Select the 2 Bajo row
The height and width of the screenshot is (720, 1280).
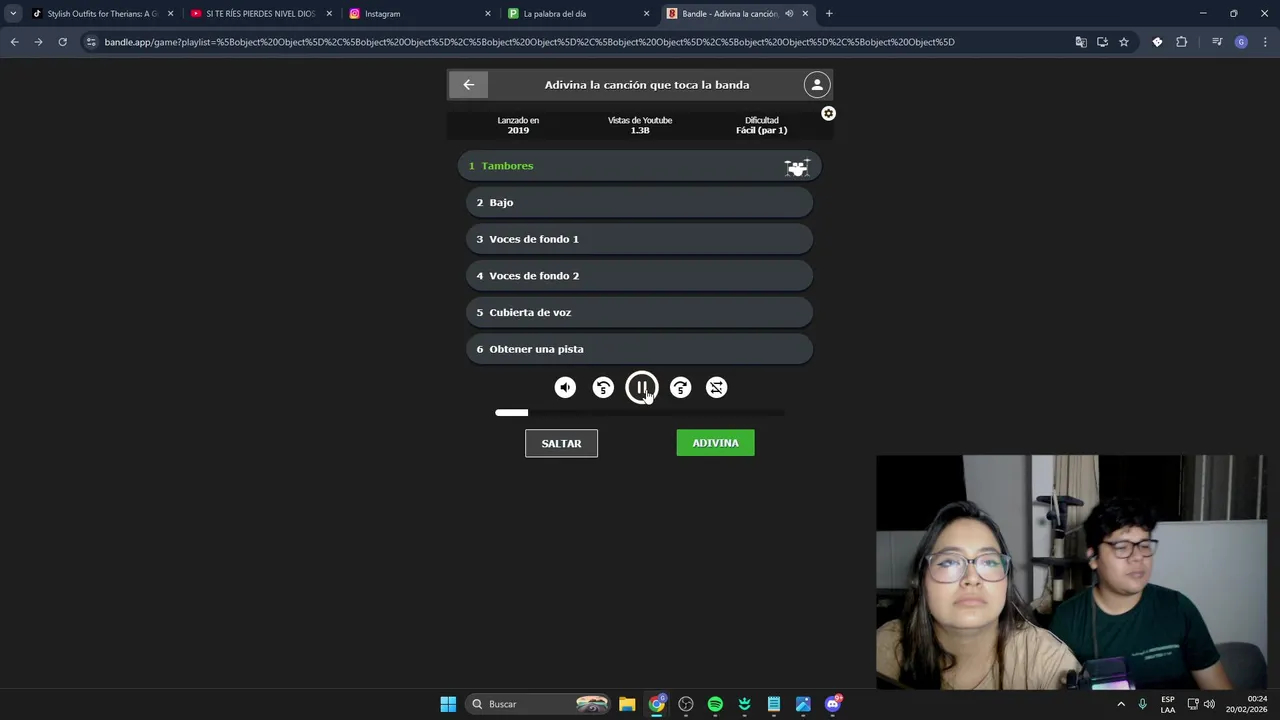point(640,203)
